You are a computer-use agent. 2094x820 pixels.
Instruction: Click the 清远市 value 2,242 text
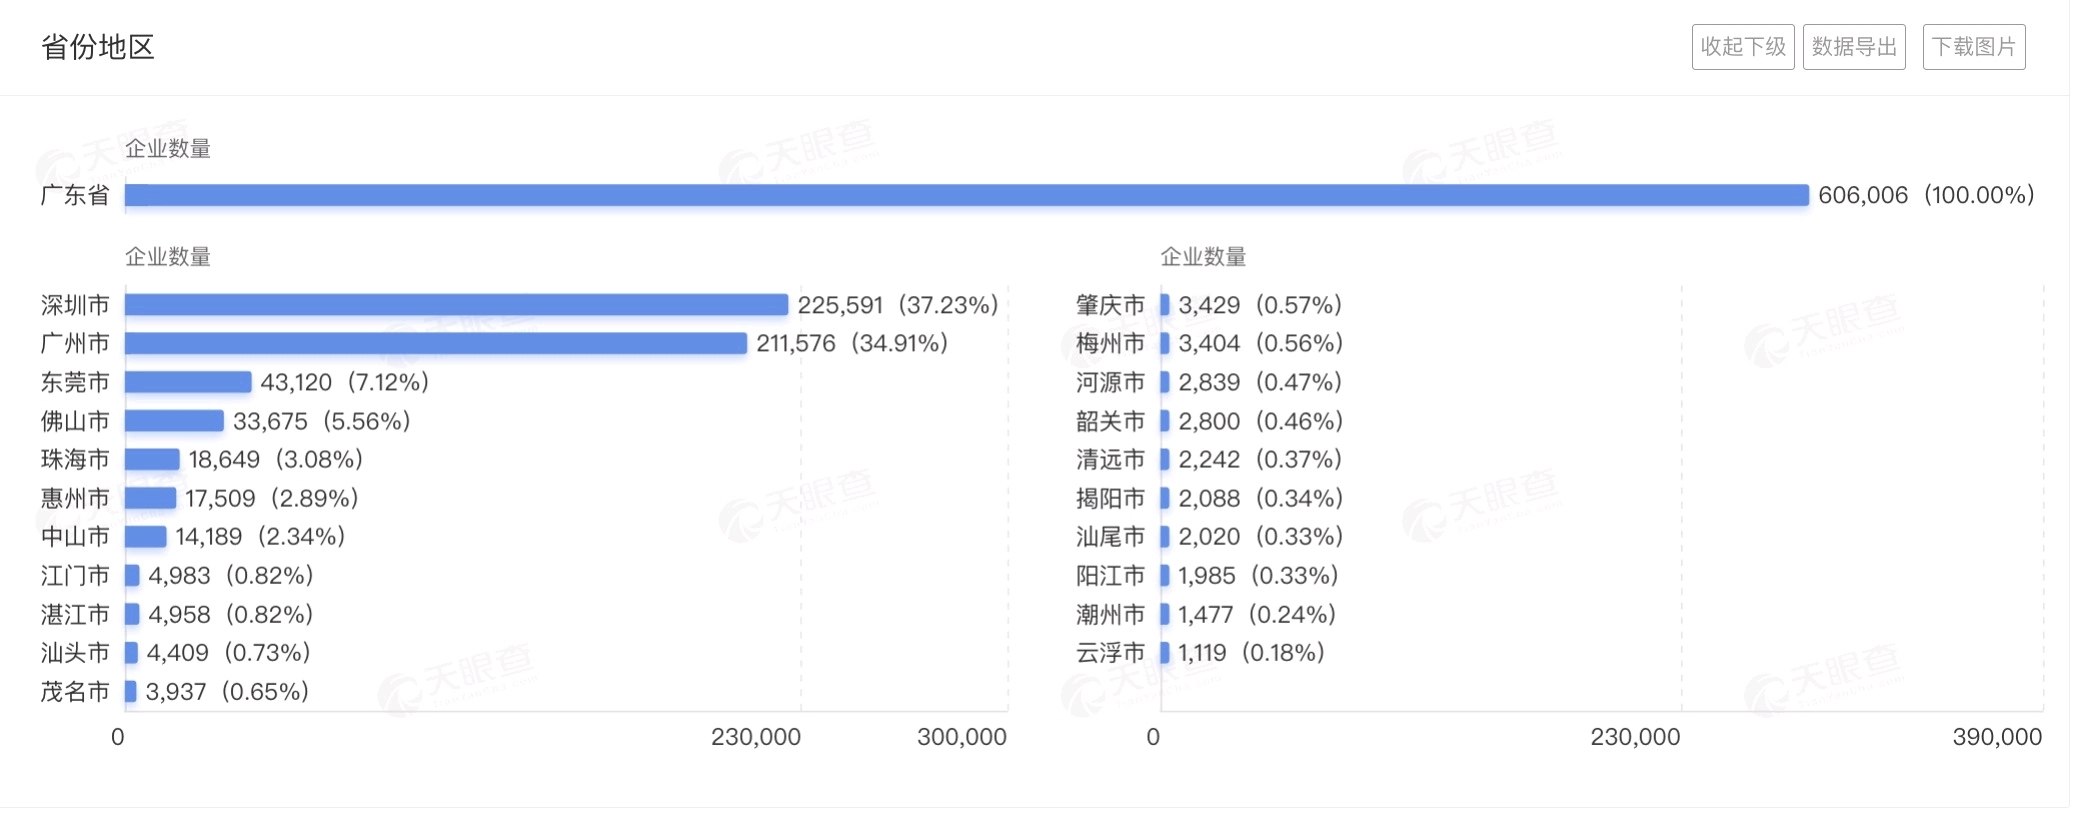pos(1209,460)
